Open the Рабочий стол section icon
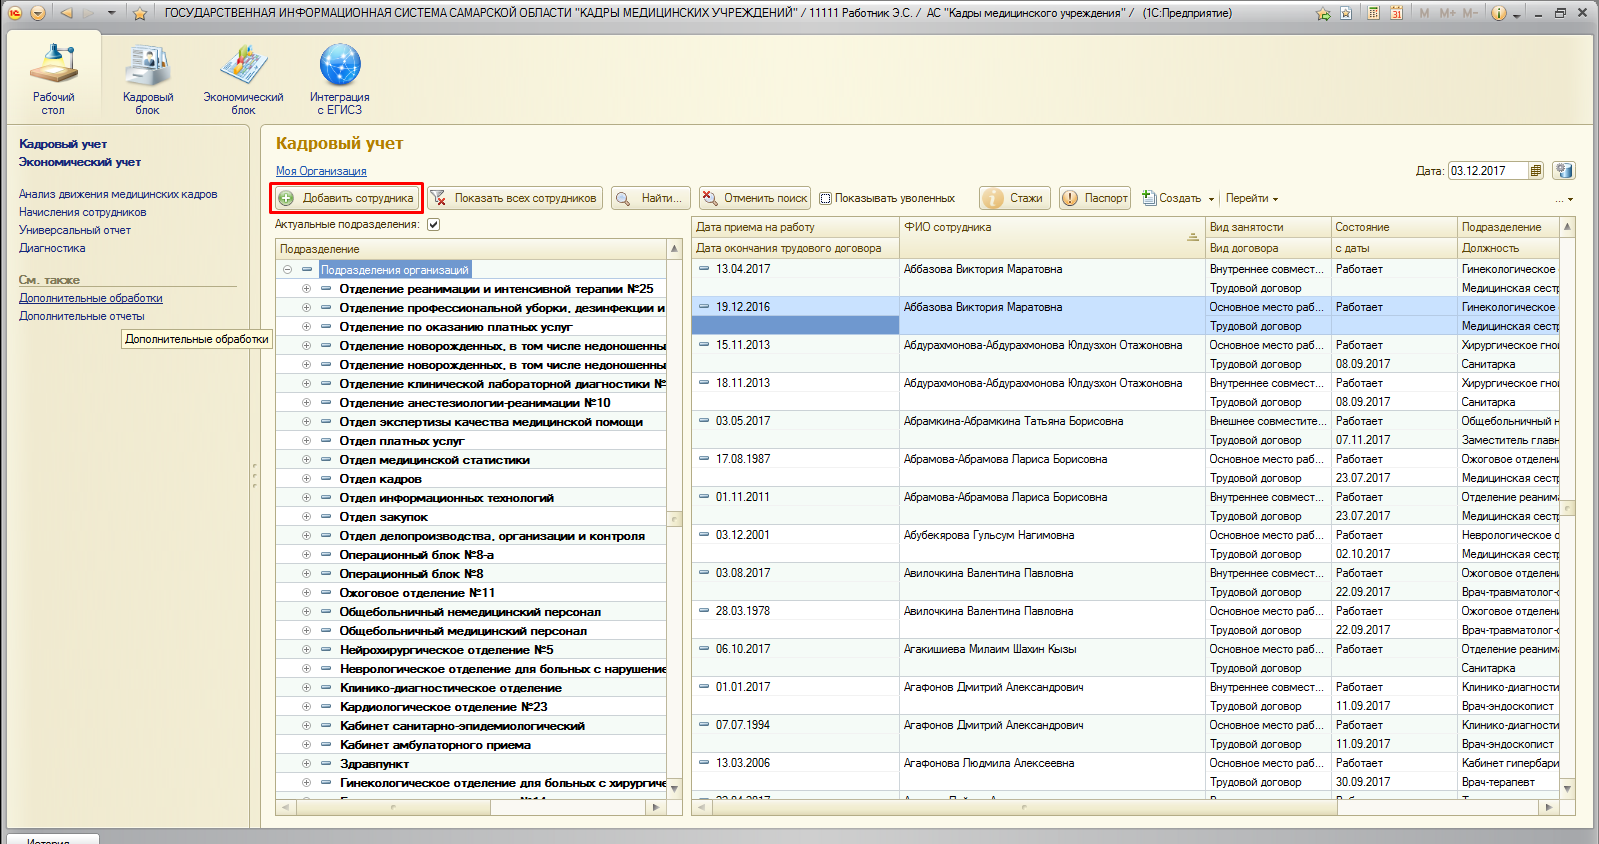This screenshot has width=1599, height=844. [53, 66]
